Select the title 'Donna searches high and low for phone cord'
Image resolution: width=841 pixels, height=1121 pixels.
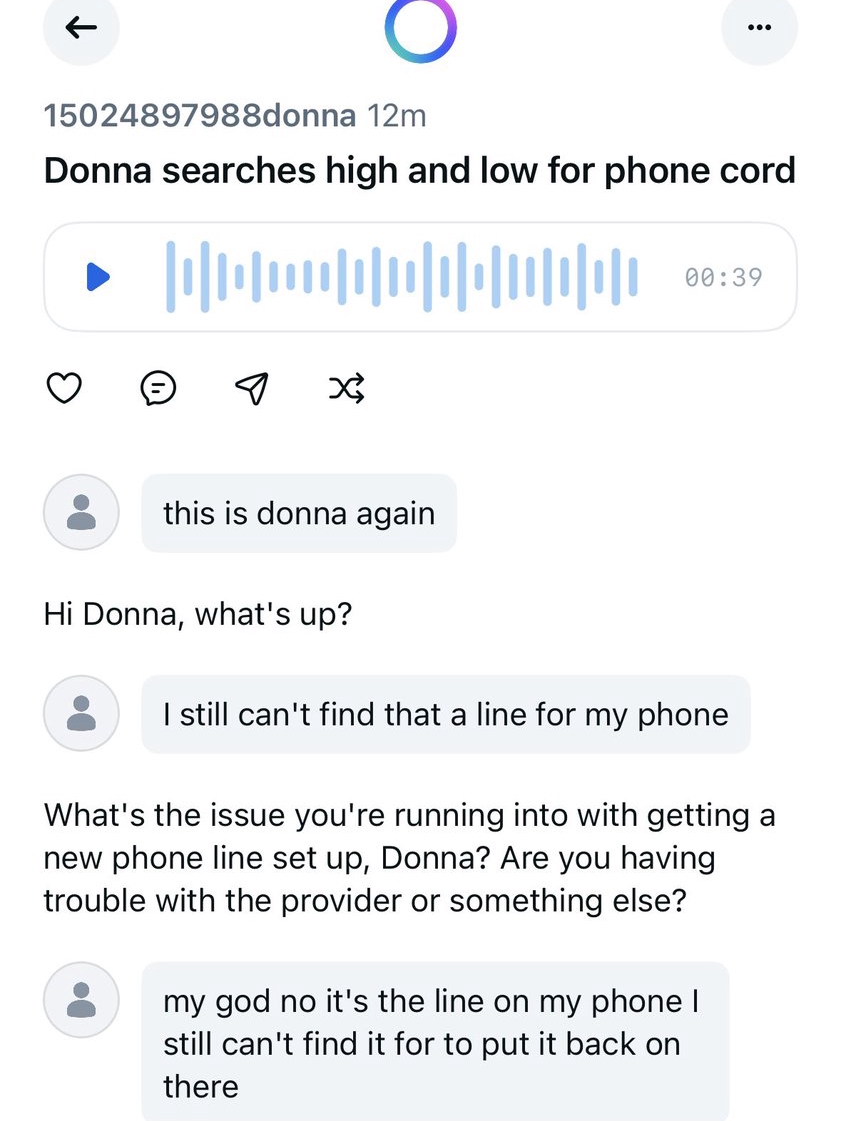(420, 171)
